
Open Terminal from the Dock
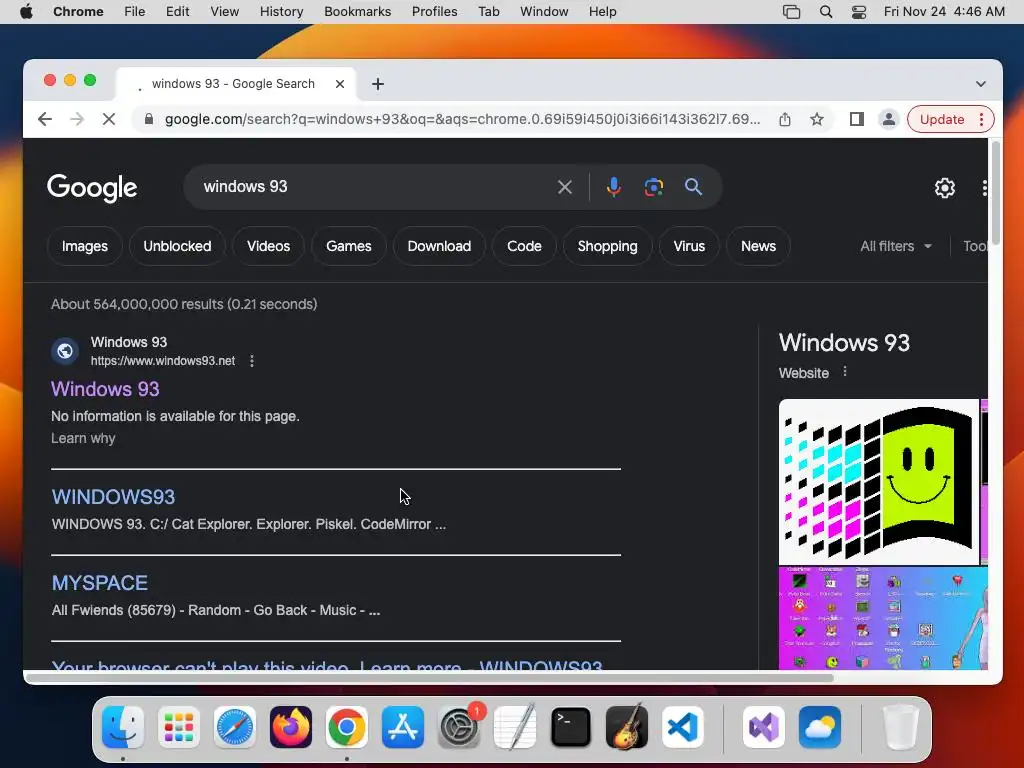(x=571, y=727)
